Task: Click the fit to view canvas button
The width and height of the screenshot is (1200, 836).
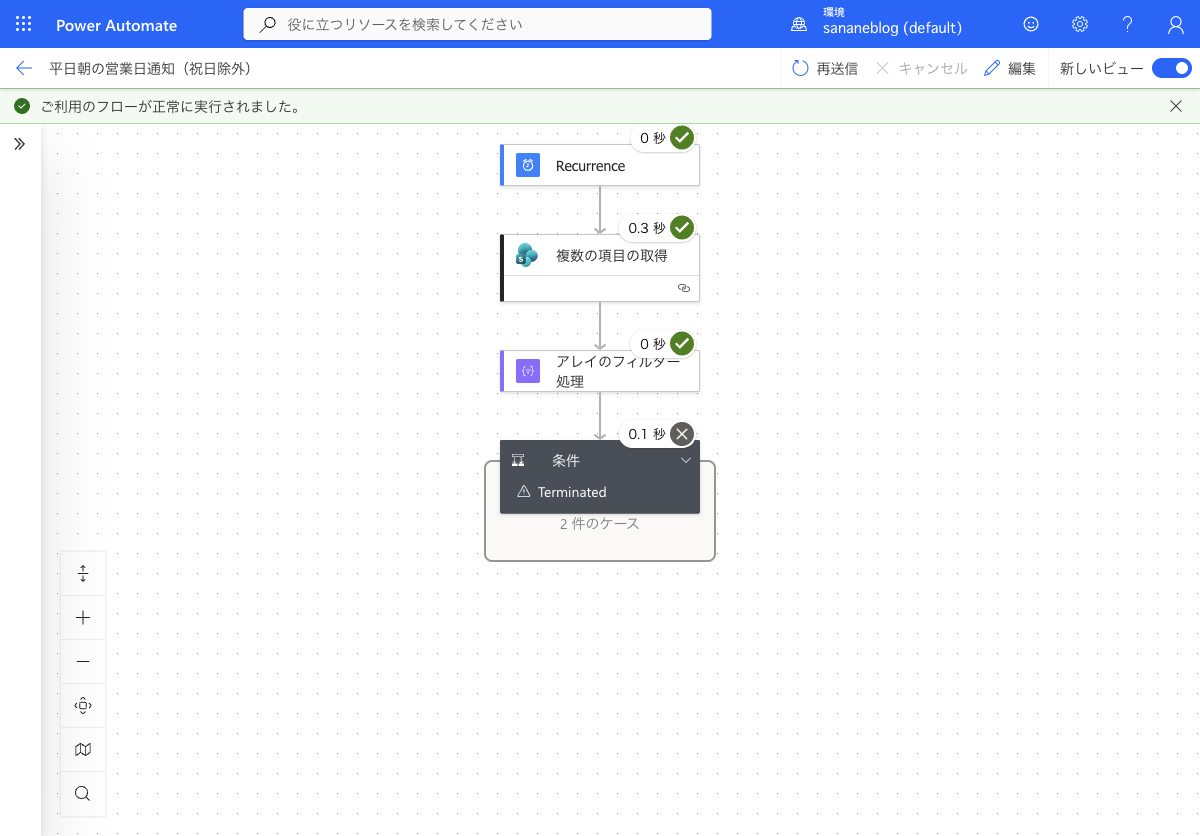Action: tap(83, 706)
